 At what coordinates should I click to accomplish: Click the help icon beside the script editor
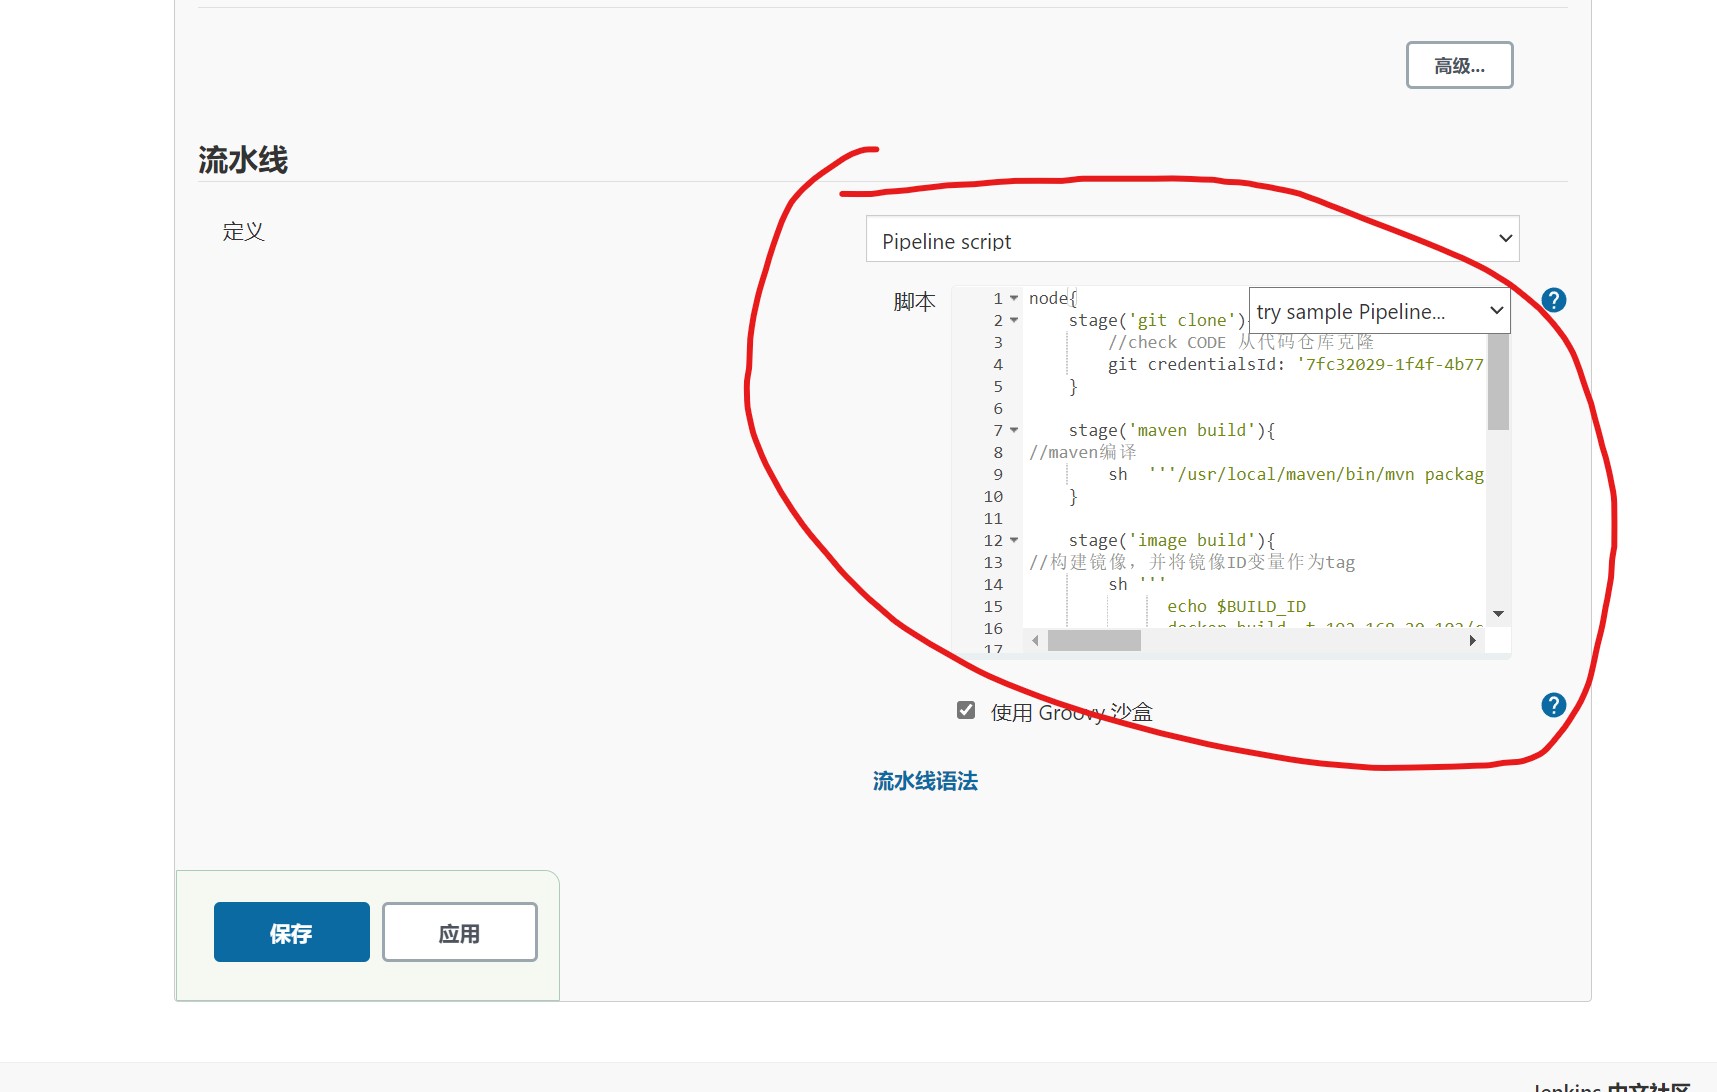point(1553,300)
